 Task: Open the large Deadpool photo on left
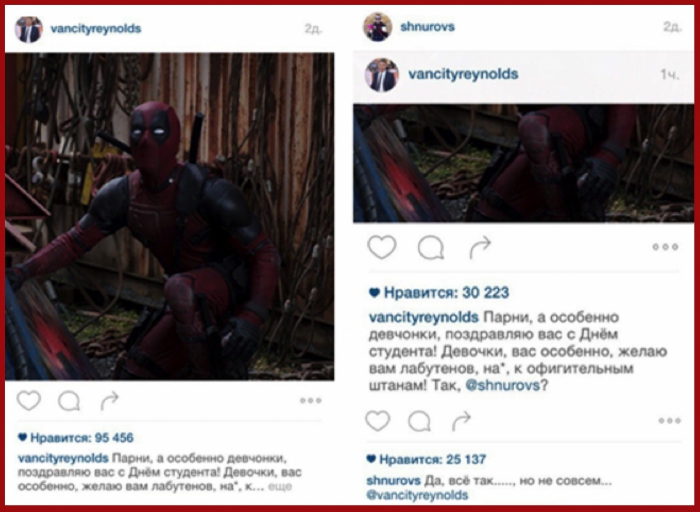(x=170, y=216)
